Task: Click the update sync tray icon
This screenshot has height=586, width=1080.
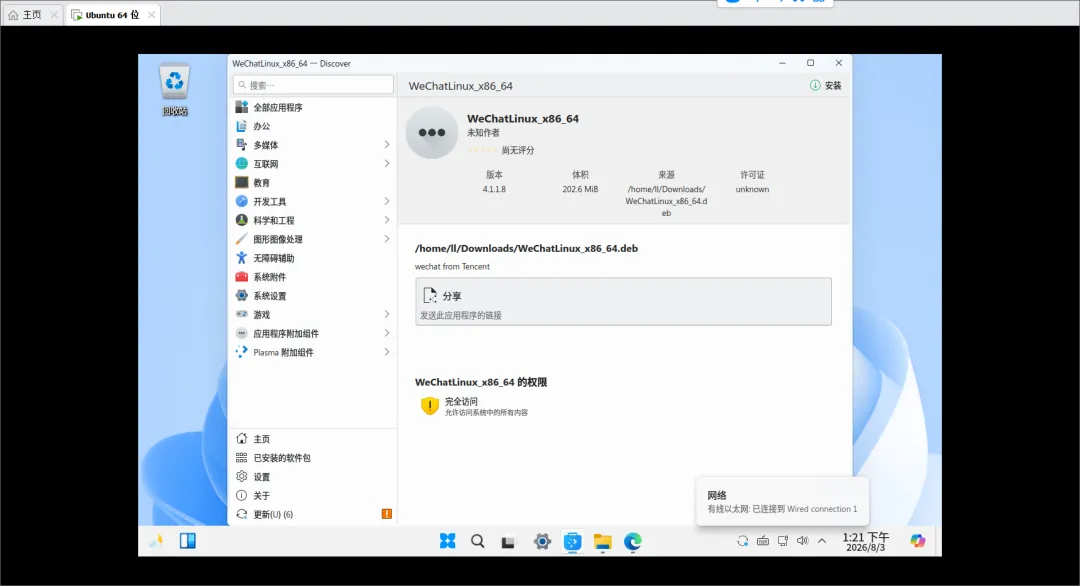Action: click(742, 541)
